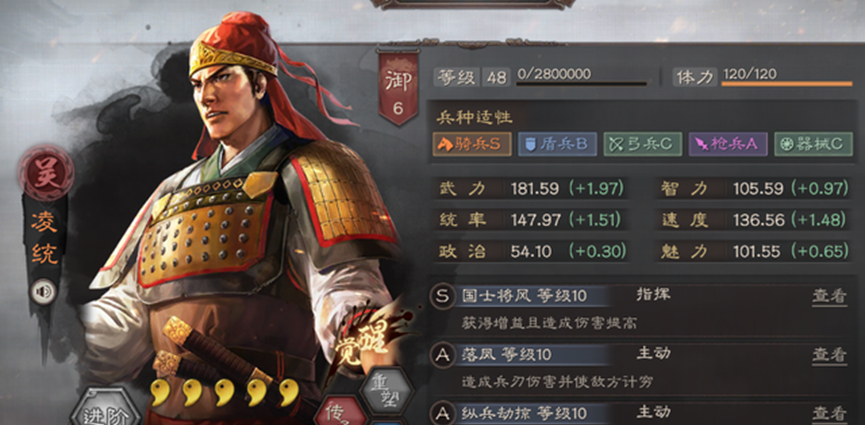Click the five golden star rating
865x425 pixels.
click(225, 392)
